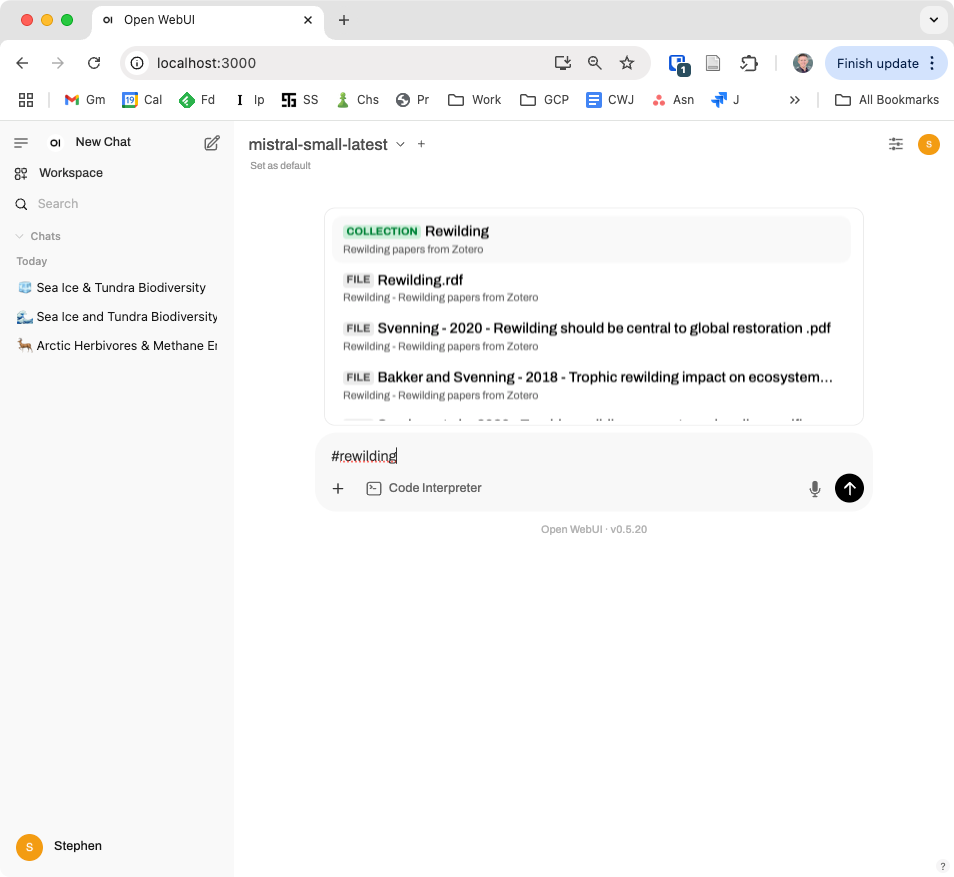This screenshot has width=954, height=877.
Task: Send the message with the arrow icon
Action: tap(848, 488)
